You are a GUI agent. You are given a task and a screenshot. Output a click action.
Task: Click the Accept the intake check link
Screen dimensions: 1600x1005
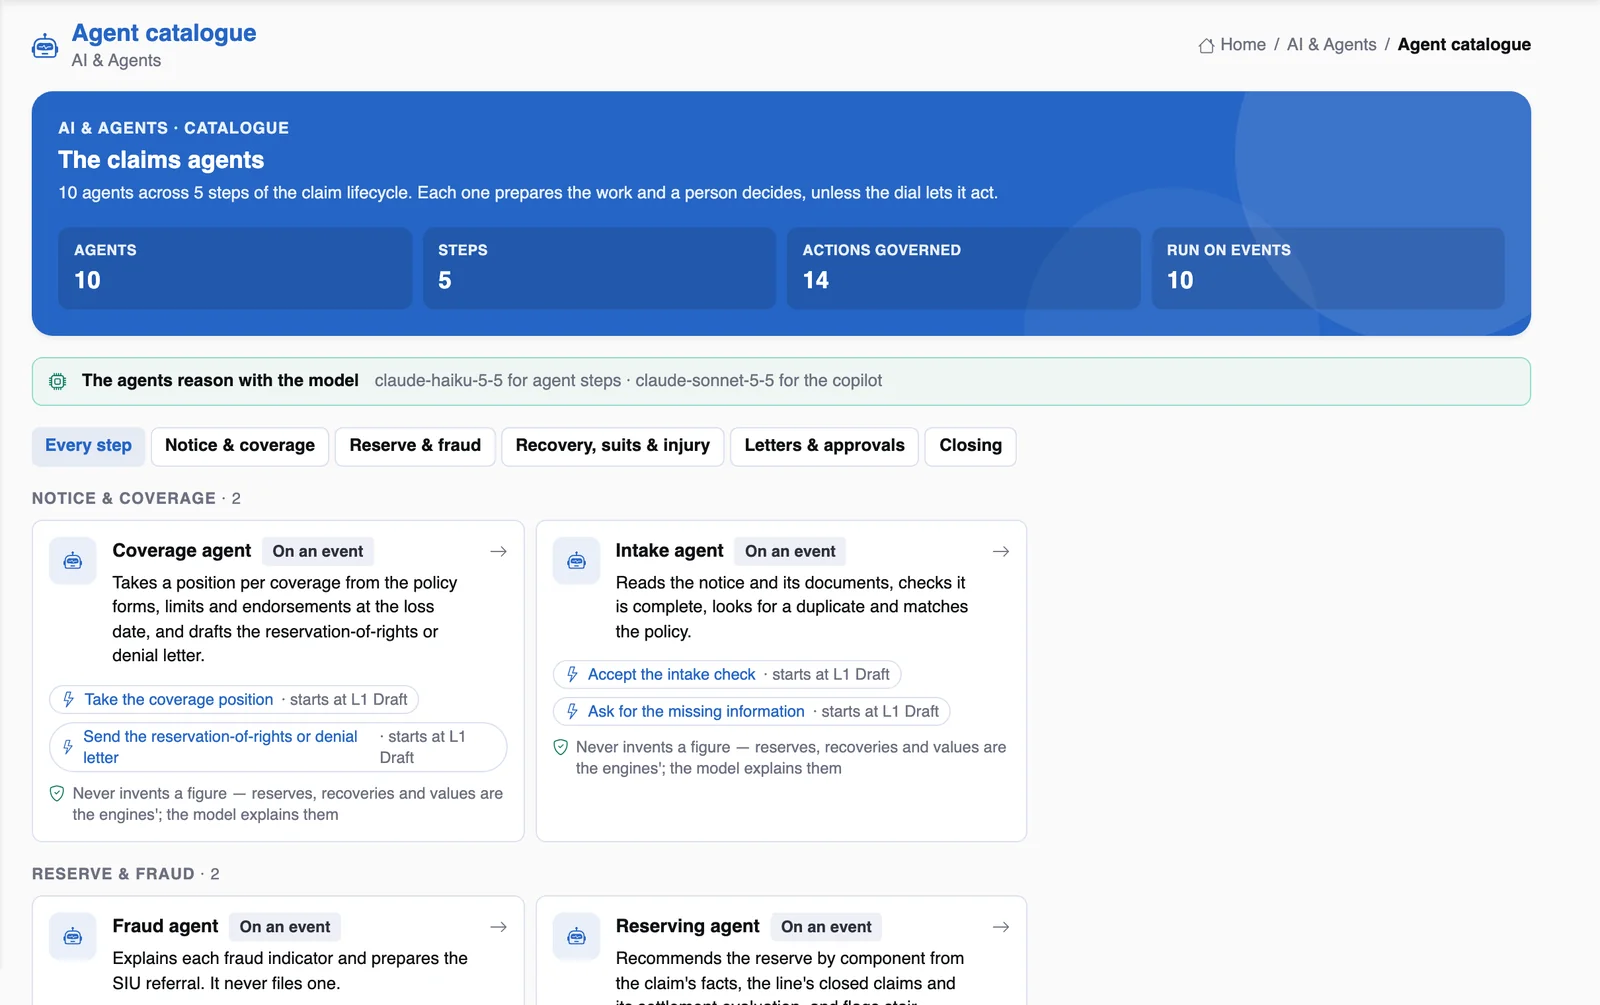coord(671,675)
